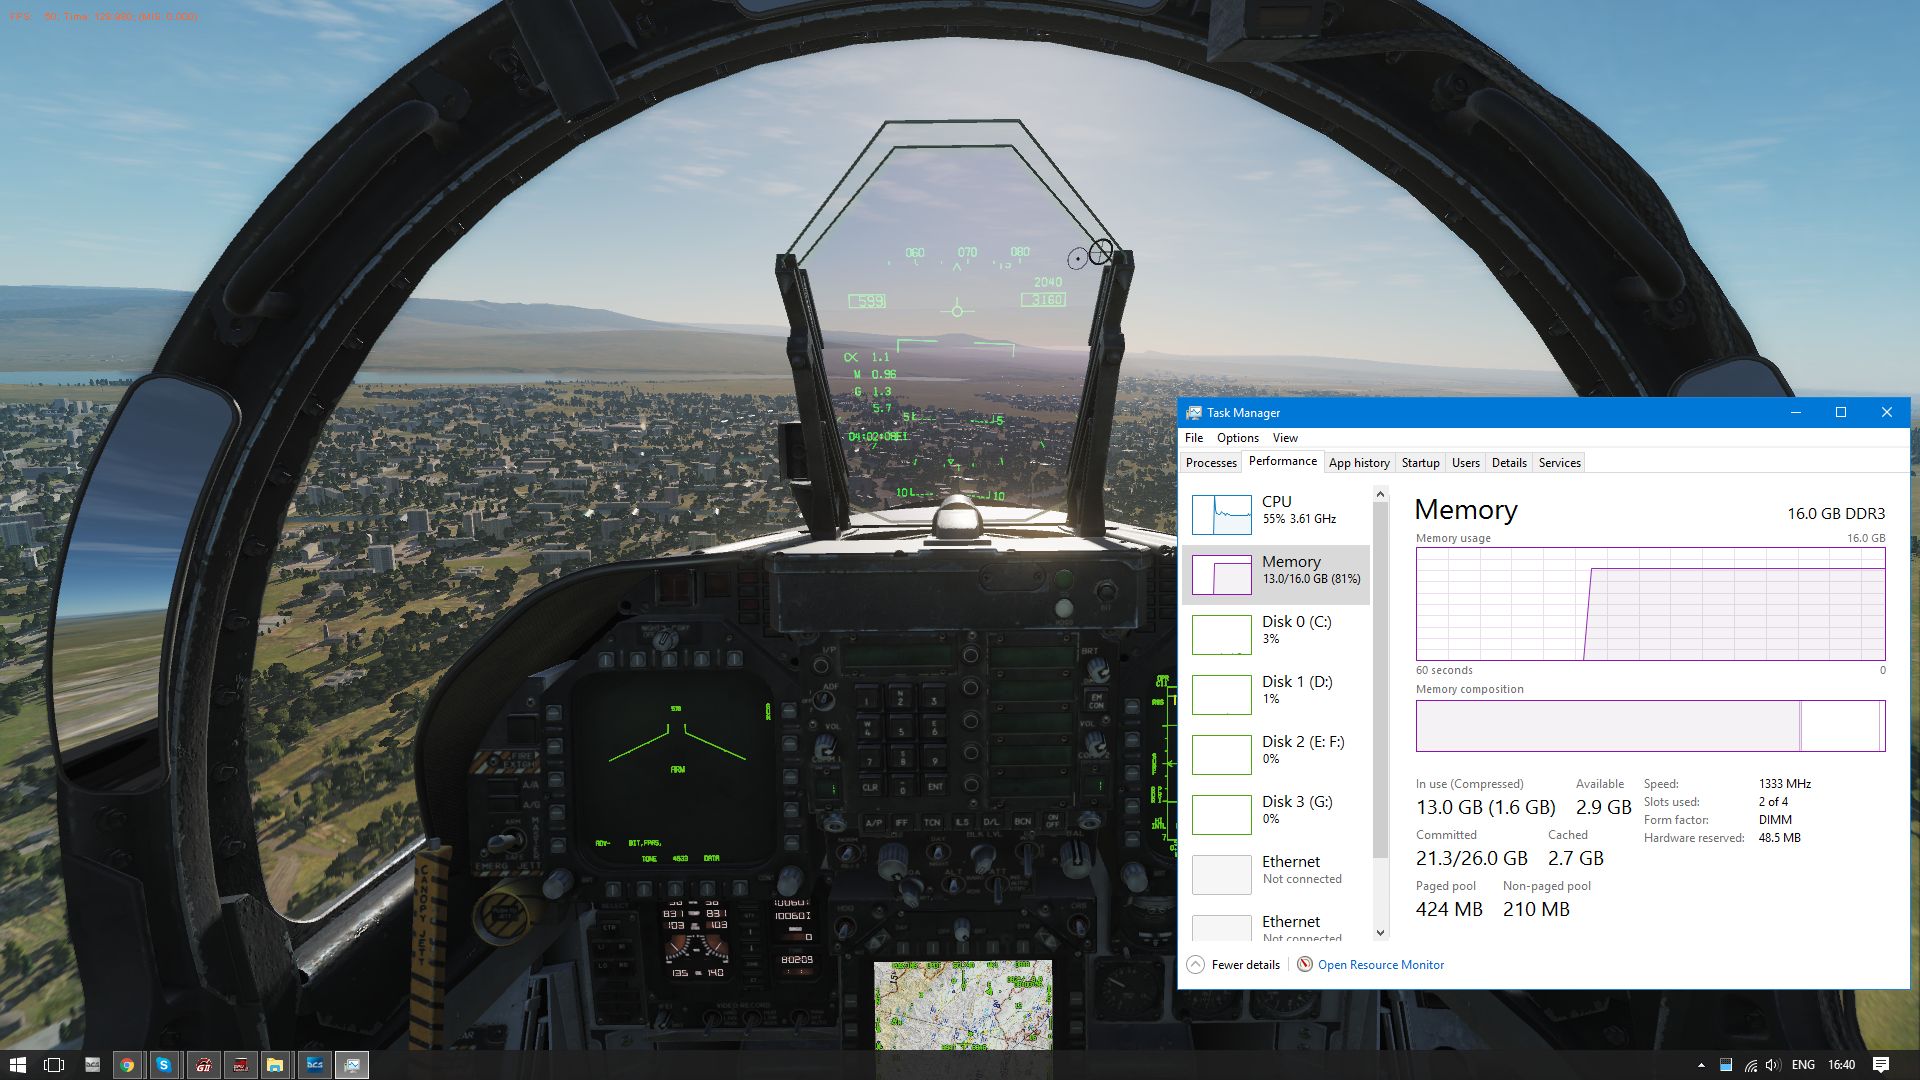
Task: Select Memory in performance sidebar
Action: pos(1276,574)
